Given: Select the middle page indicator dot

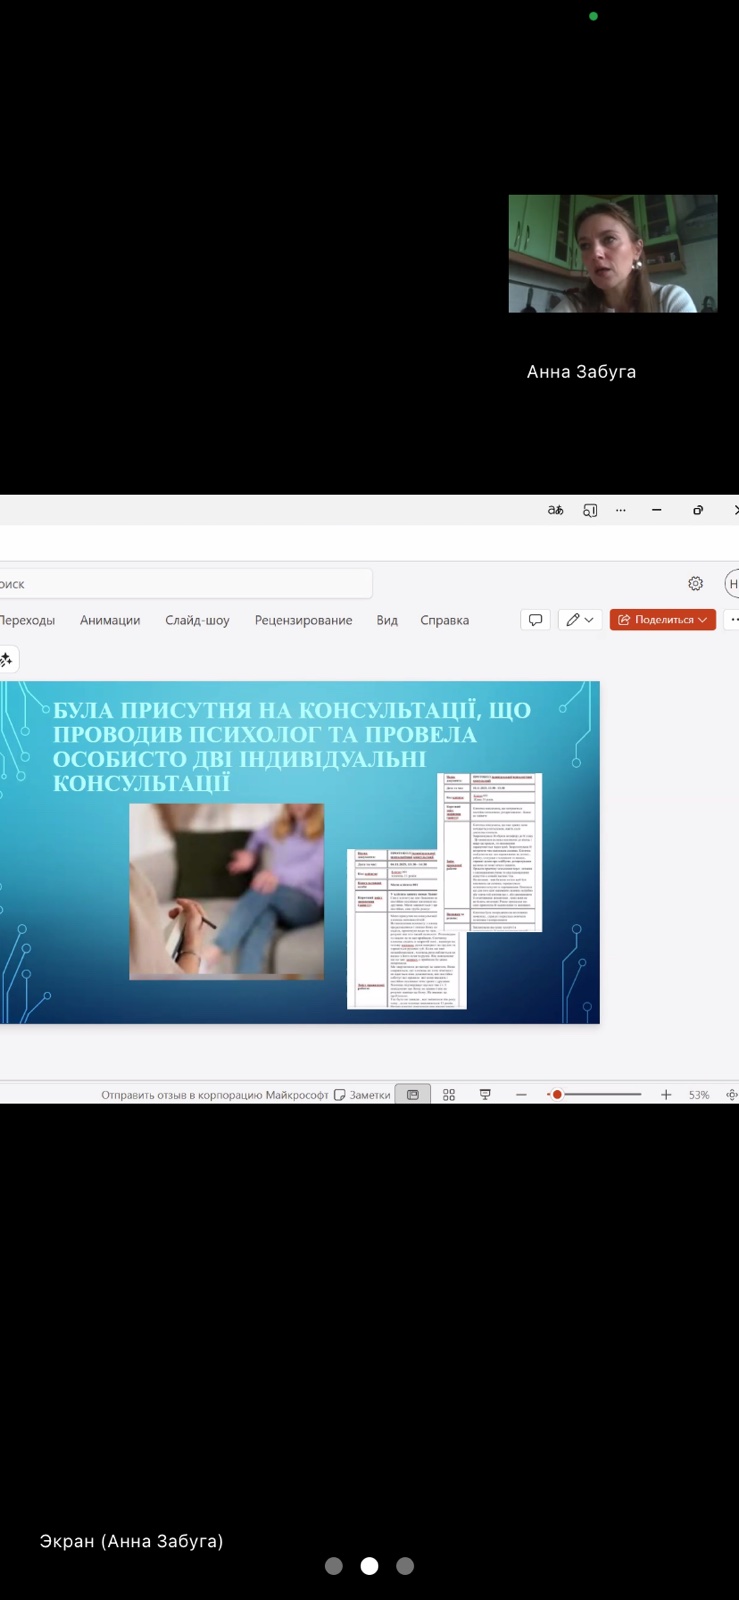Looking at the screenshot, I should (369, 1566).
